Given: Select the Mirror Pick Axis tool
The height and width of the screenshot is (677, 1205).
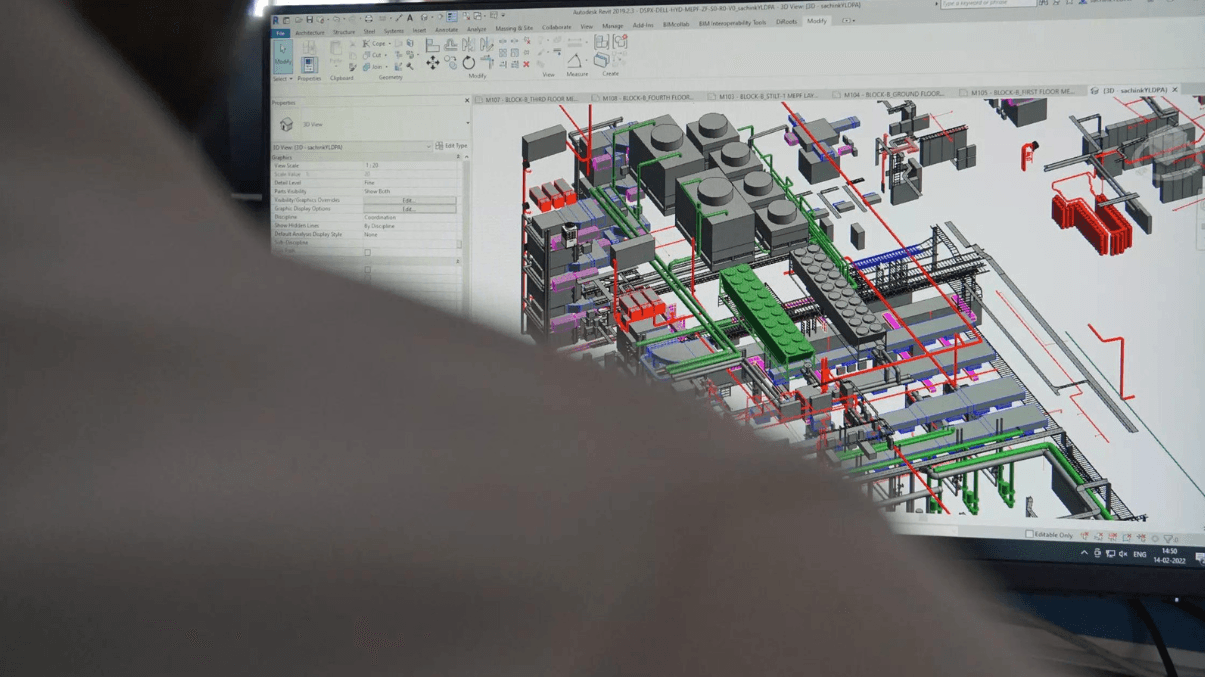Looking at the screenshot, I should [x=468, y=45].
